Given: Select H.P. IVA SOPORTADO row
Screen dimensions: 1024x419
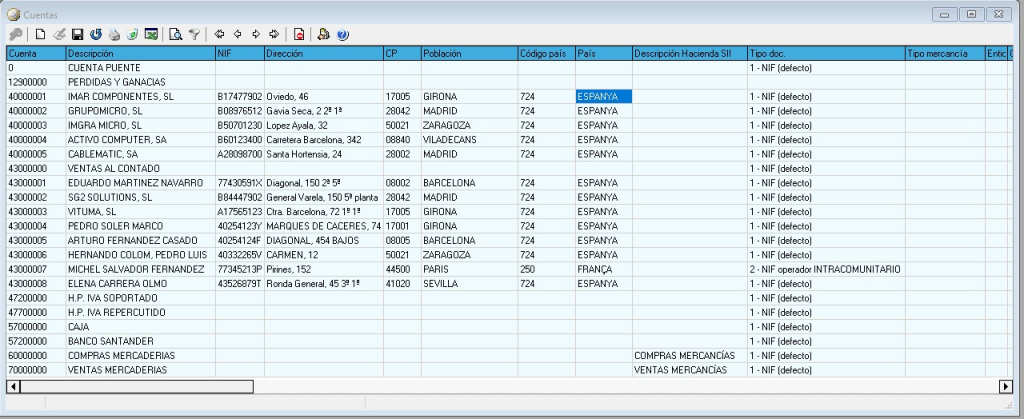Looking at the screenshot, I should point(509,298).
